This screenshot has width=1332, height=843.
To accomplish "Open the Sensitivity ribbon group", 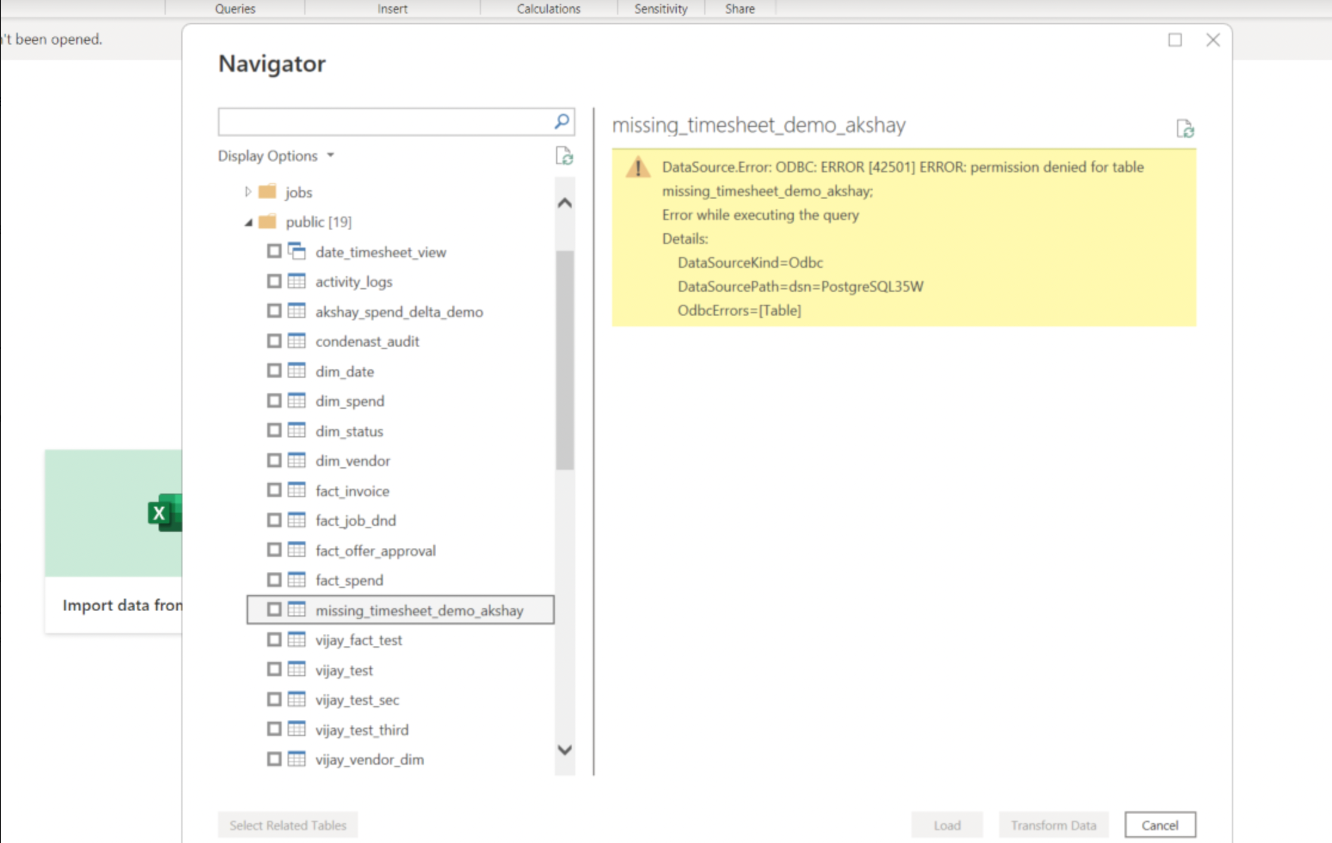I will (660, 9).
